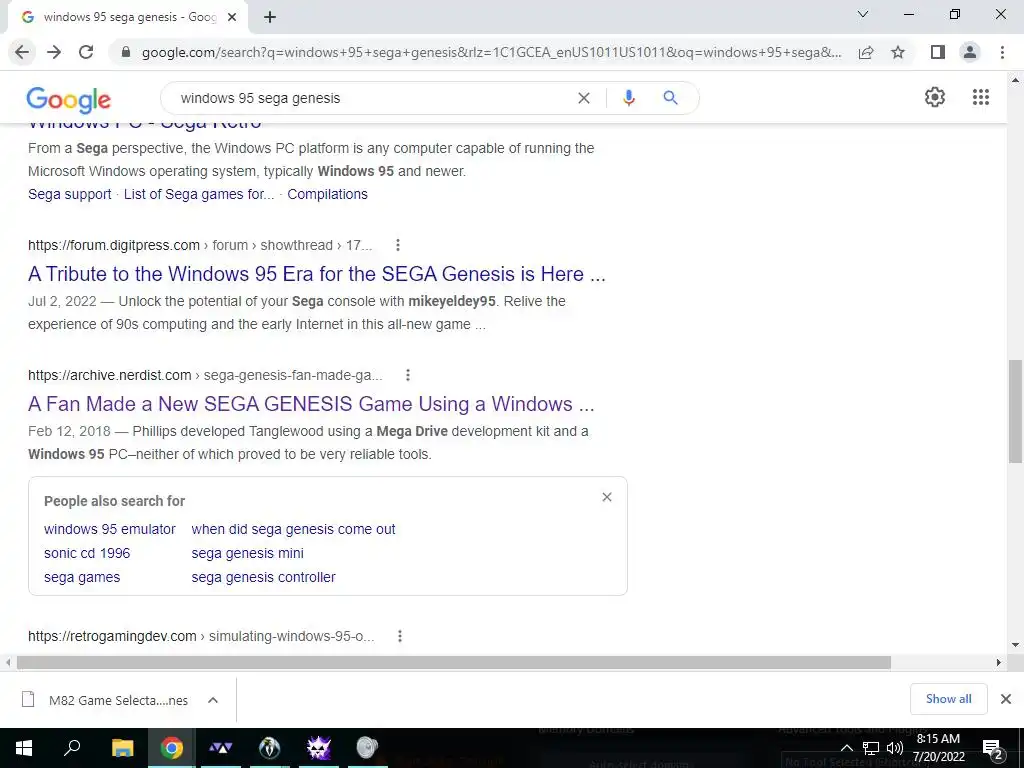Open A Tribute to the Windows 95 Era result
Viewport: 1024px width, 768px height.
coord(317,274)
